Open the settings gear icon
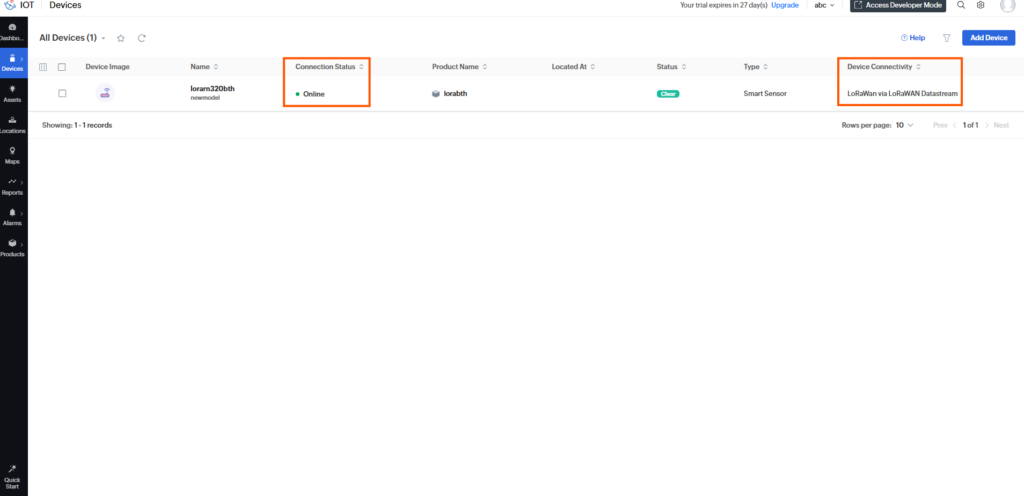1024x496 pixels. (980, 5)
